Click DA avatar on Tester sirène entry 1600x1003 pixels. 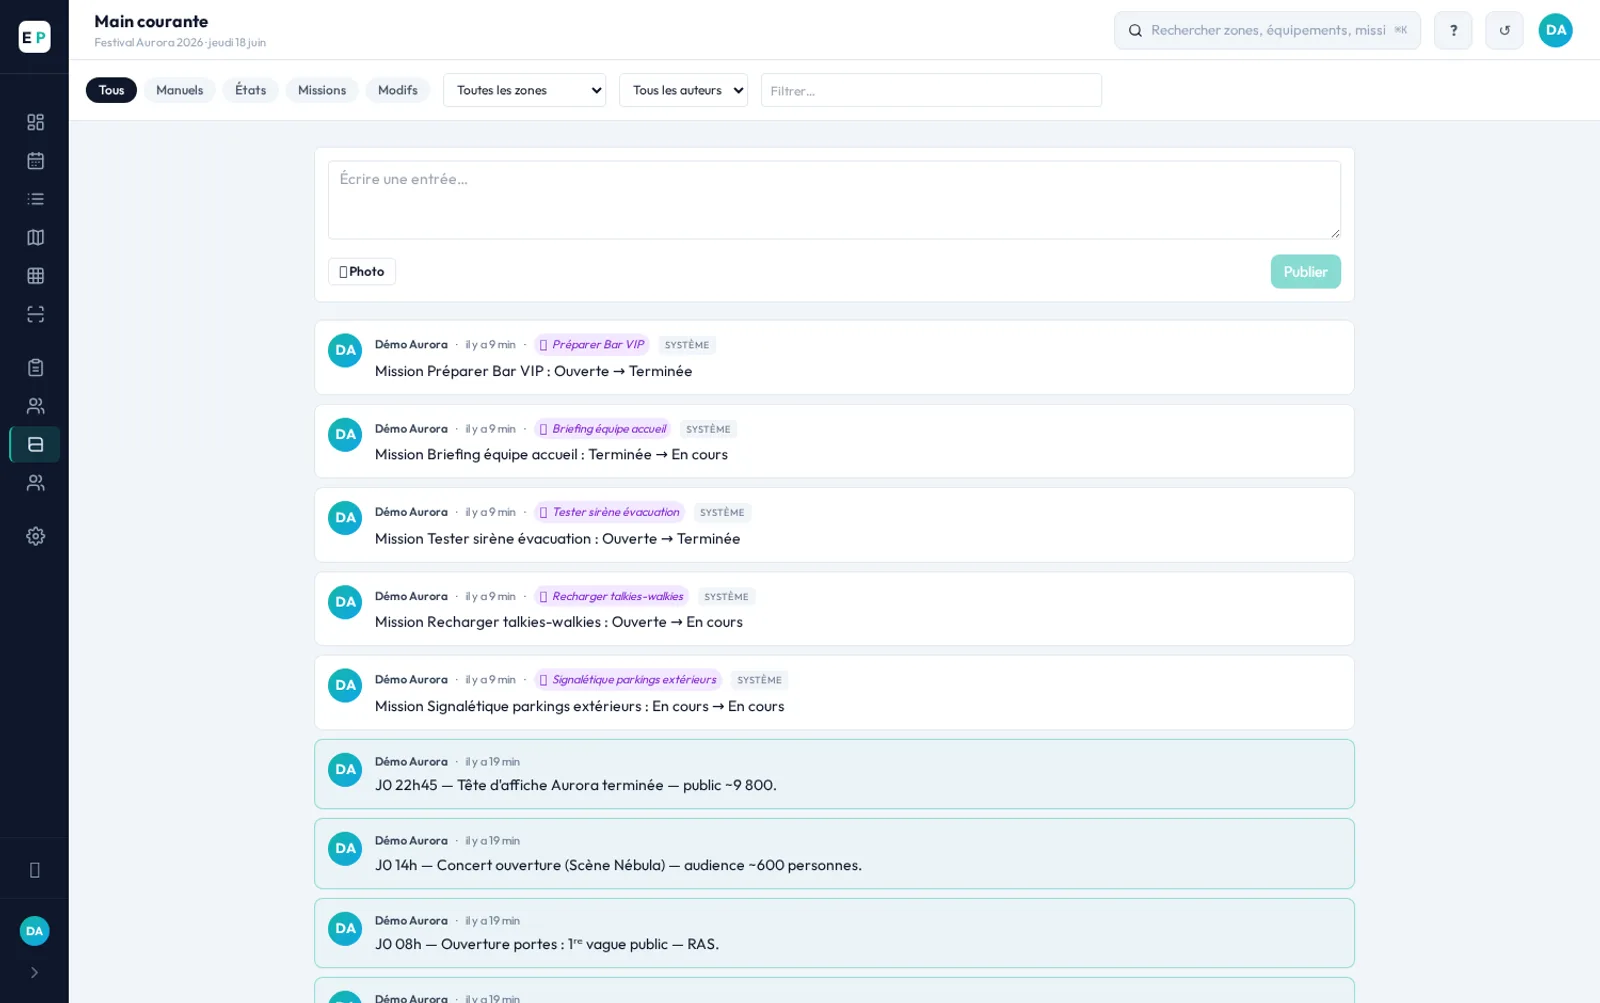345,518
